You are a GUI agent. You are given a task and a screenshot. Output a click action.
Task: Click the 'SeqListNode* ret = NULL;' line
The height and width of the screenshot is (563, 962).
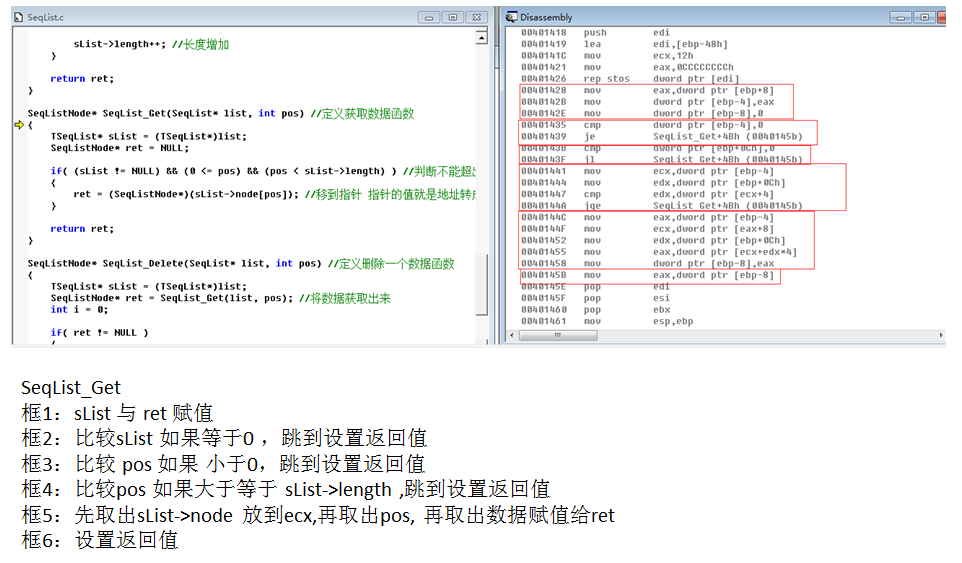pos(120,148)
